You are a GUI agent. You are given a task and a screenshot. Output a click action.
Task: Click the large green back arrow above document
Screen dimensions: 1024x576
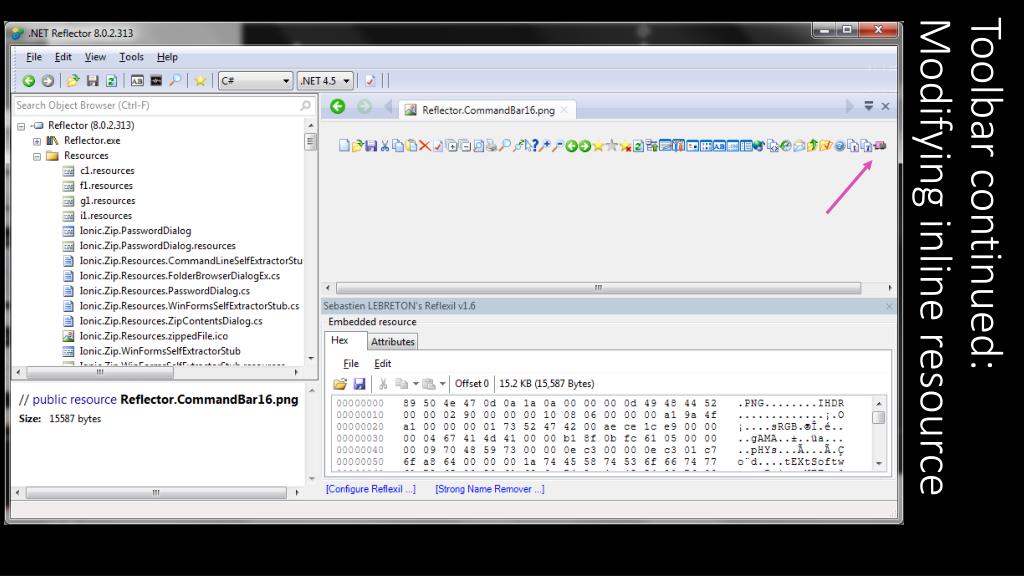pyautogui.click(x=338, y=106)
